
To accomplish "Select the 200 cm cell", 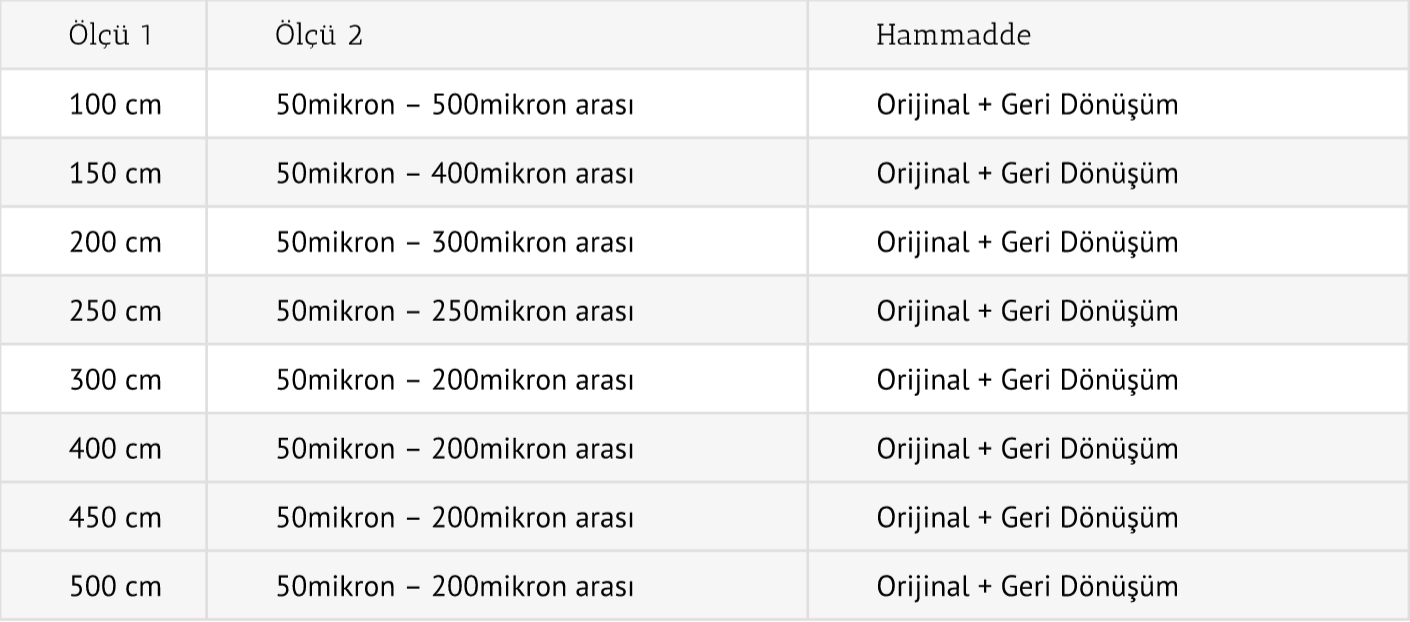I will point(115,242).
